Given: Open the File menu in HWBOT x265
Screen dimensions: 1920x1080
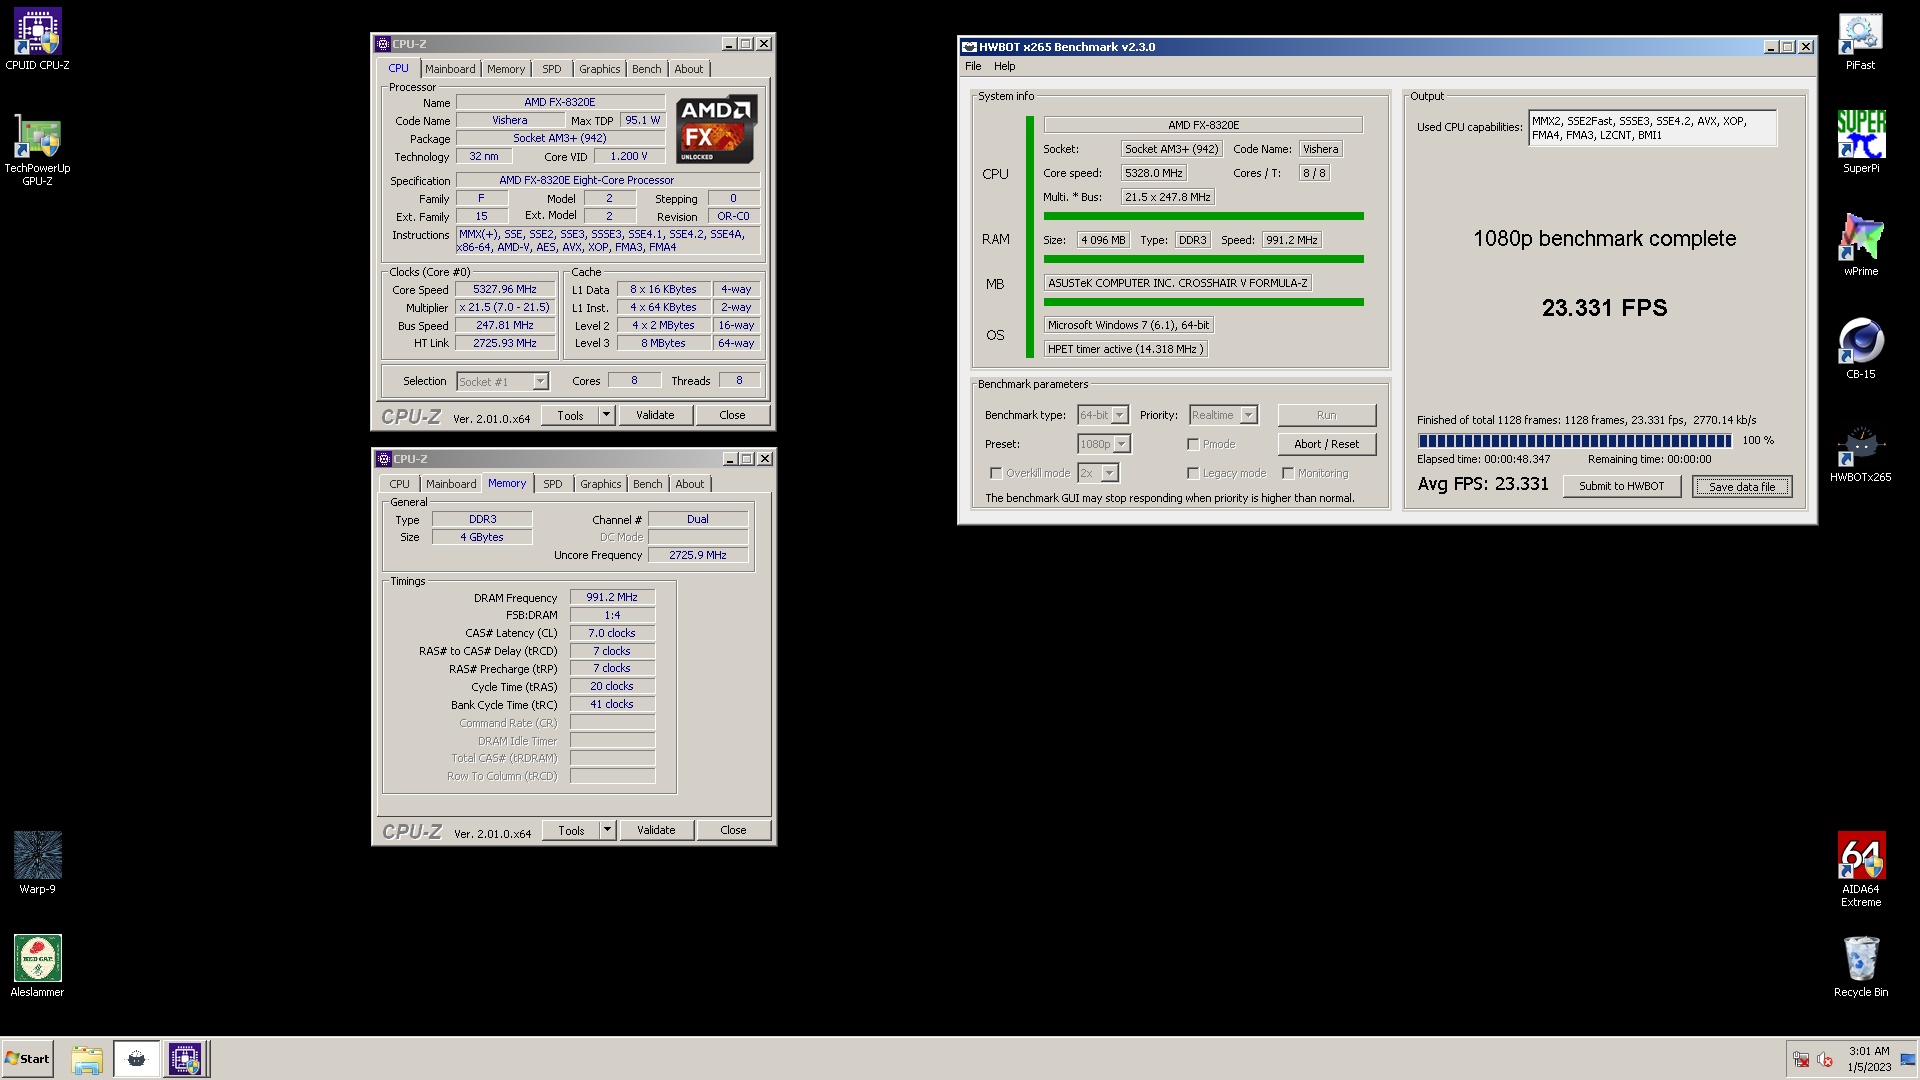Looking at the screenshot, I should pos(973,66).
